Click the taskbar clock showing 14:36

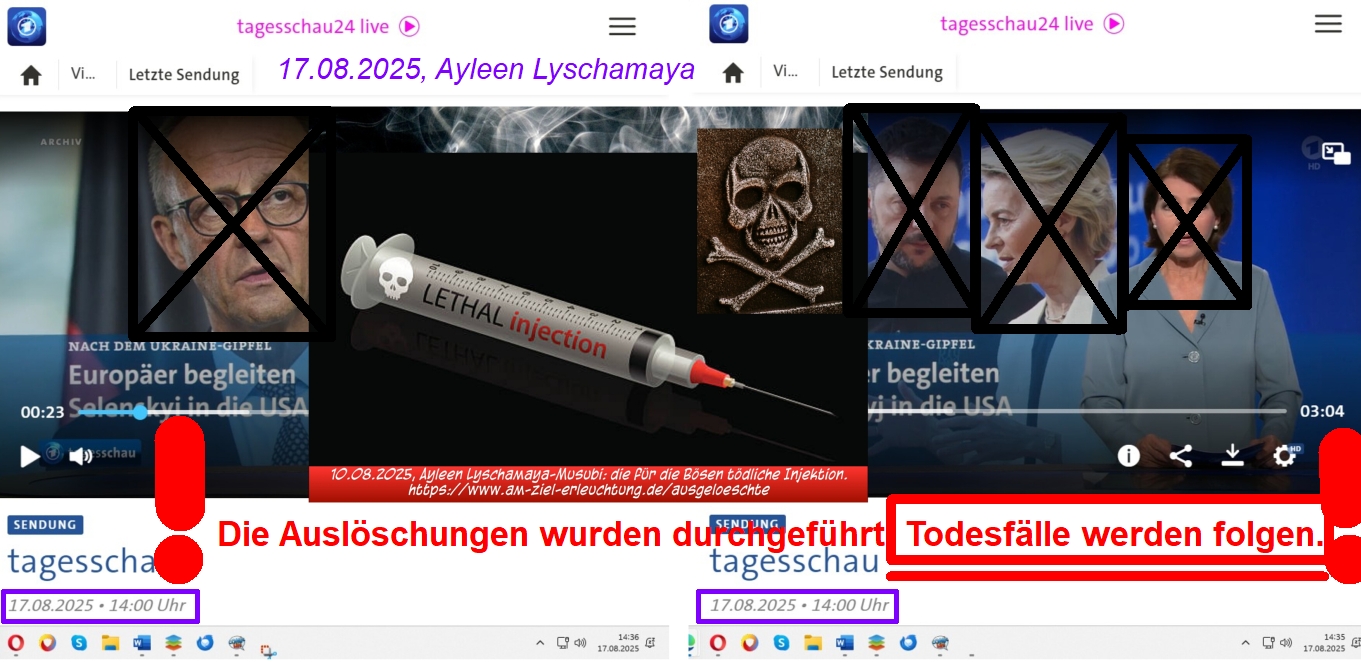(628, 642)
